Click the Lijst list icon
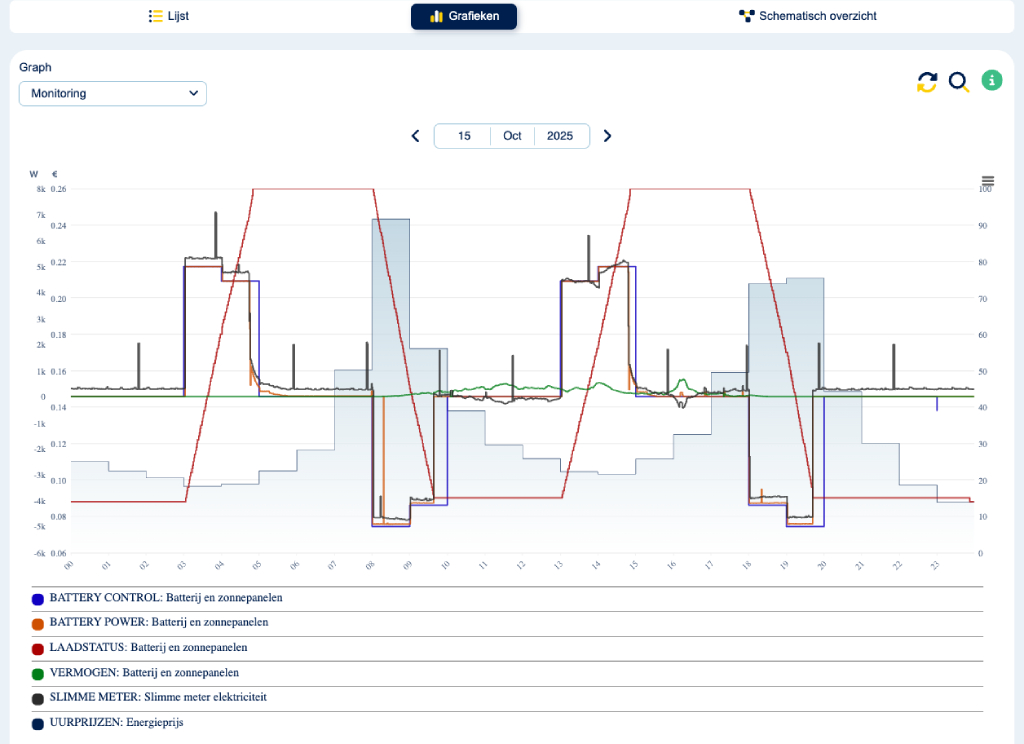Viewport: 1024px width, 744px height. click(x=154, y=16)
